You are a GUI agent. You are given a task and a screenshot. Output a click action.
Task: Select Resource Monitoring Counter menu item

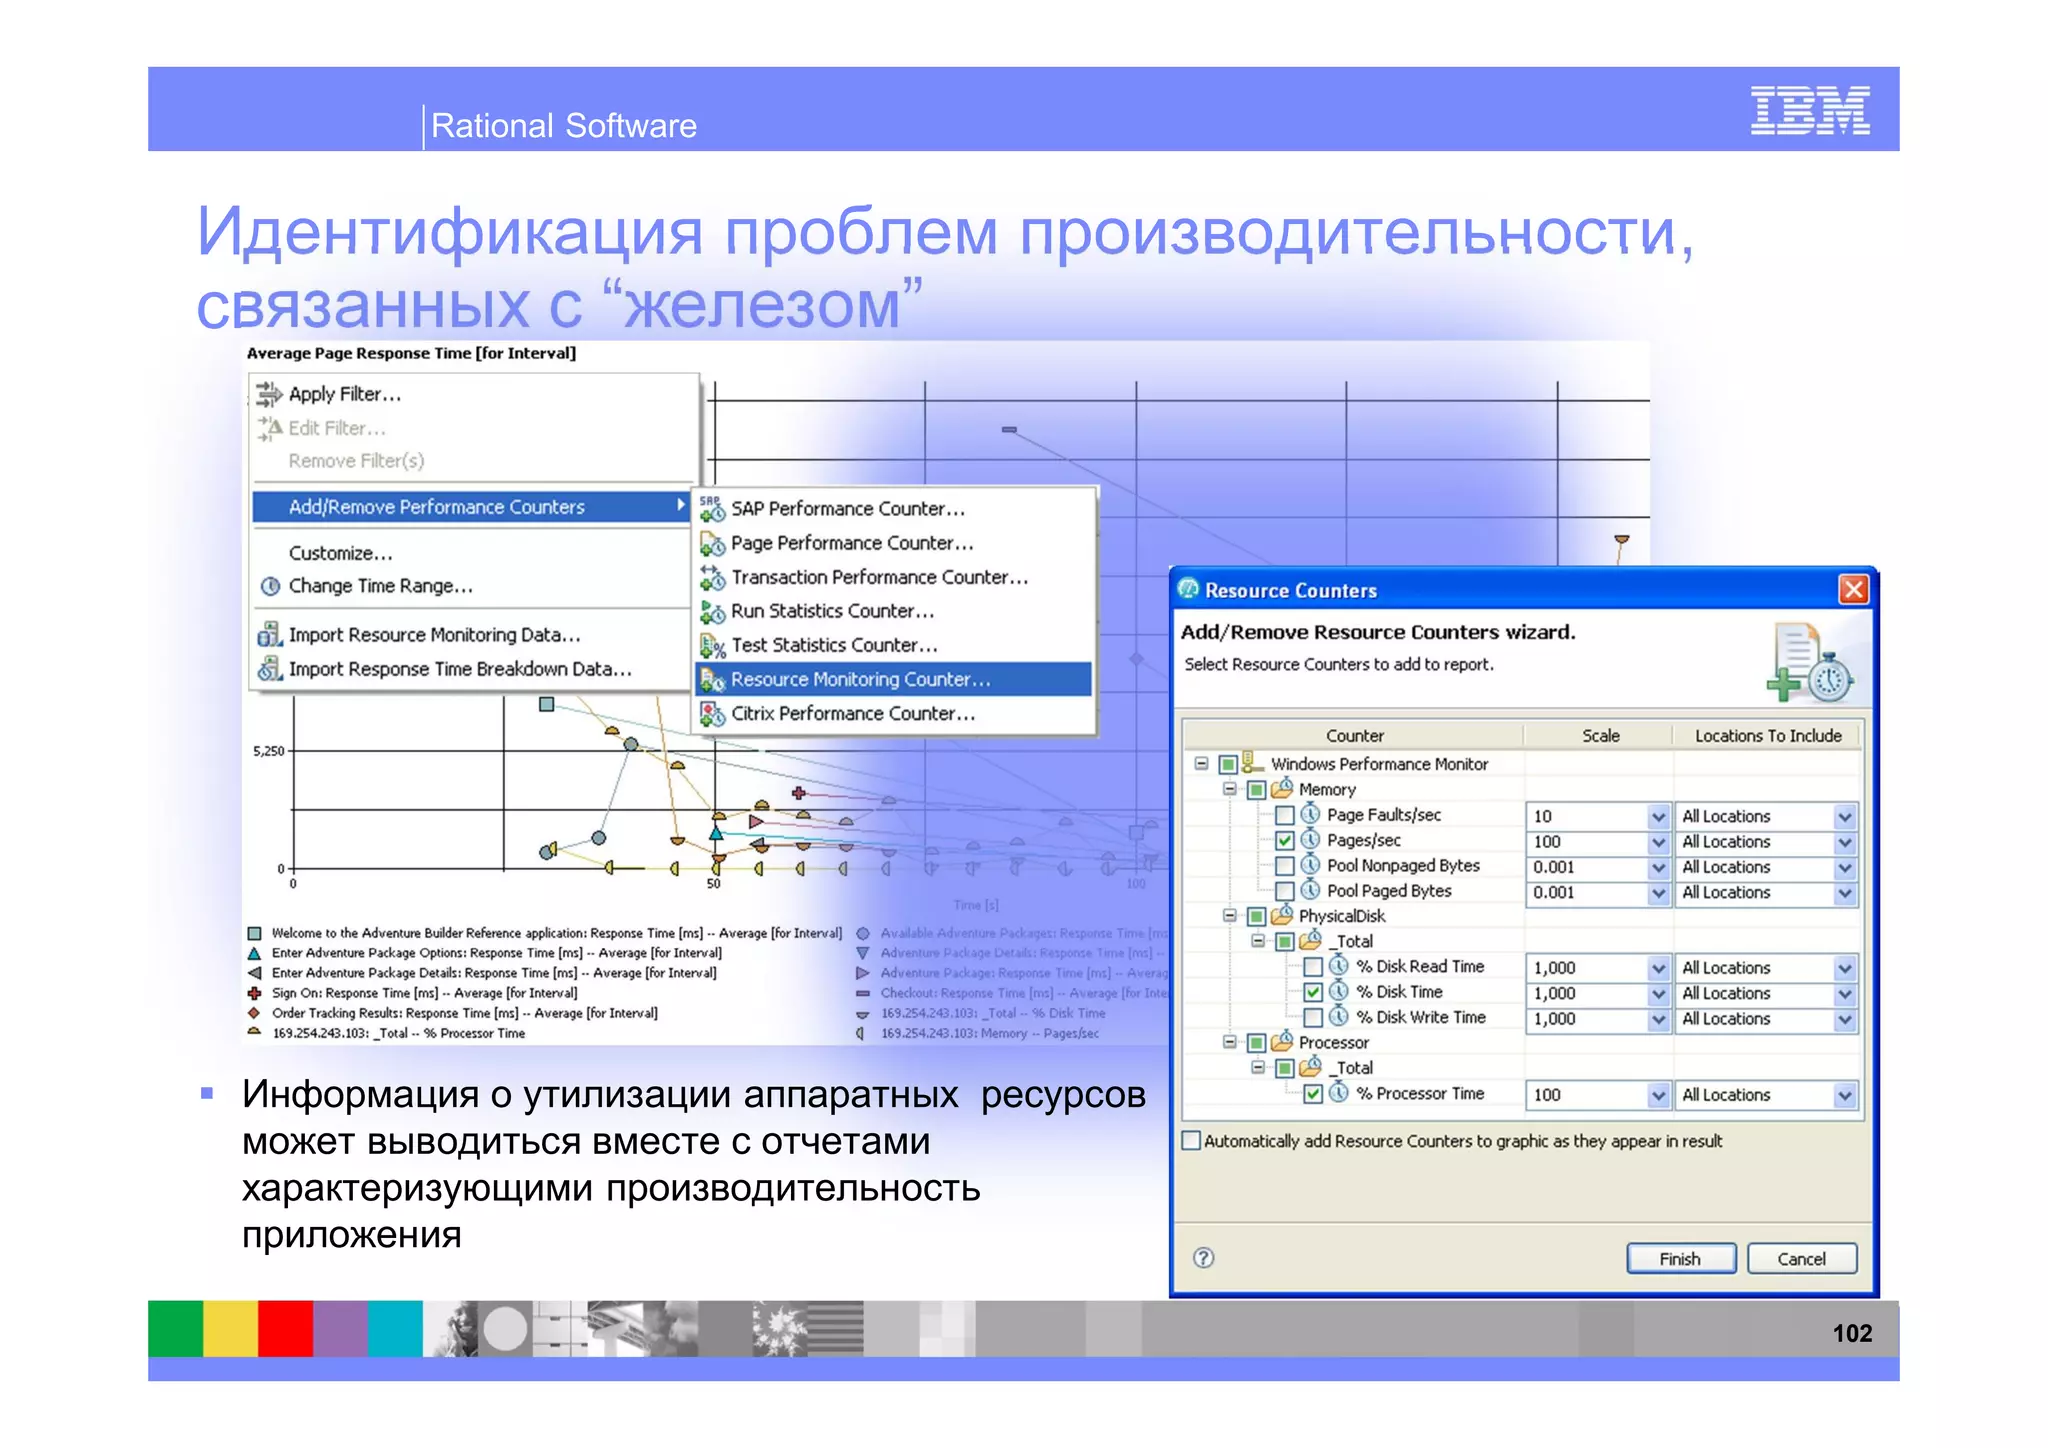[893, 679]
